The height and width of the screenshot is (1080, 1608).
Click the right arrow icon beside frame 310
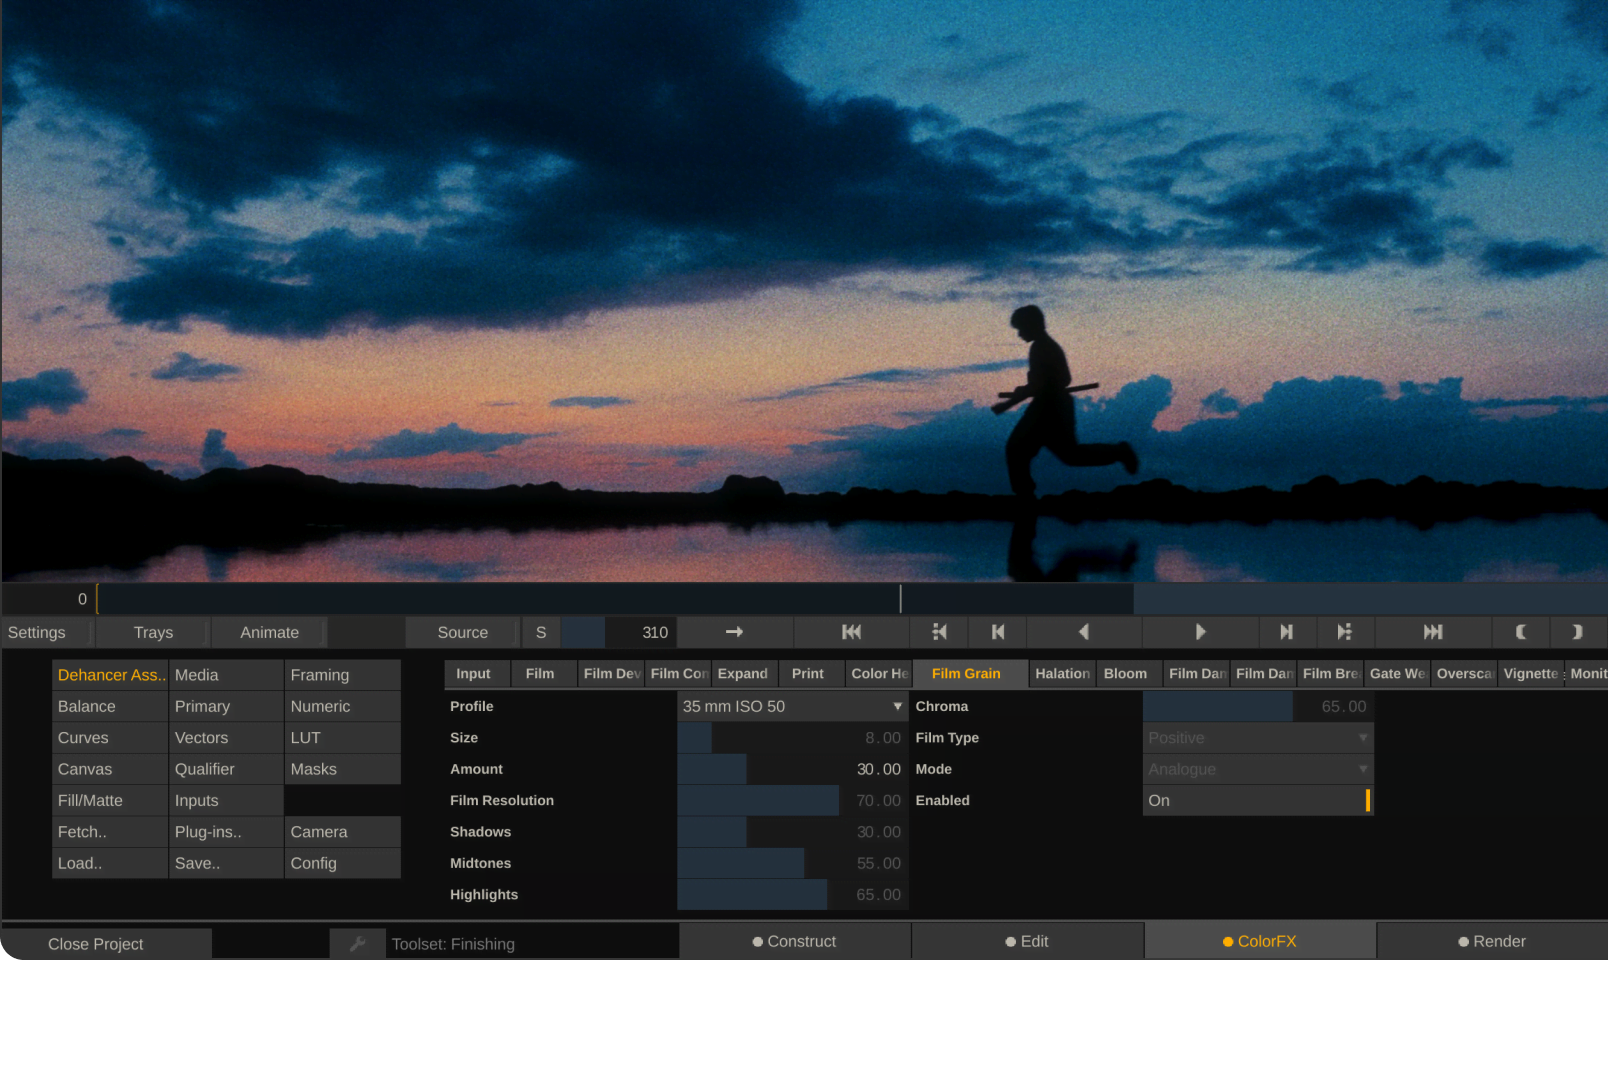[x=734, y=632]
